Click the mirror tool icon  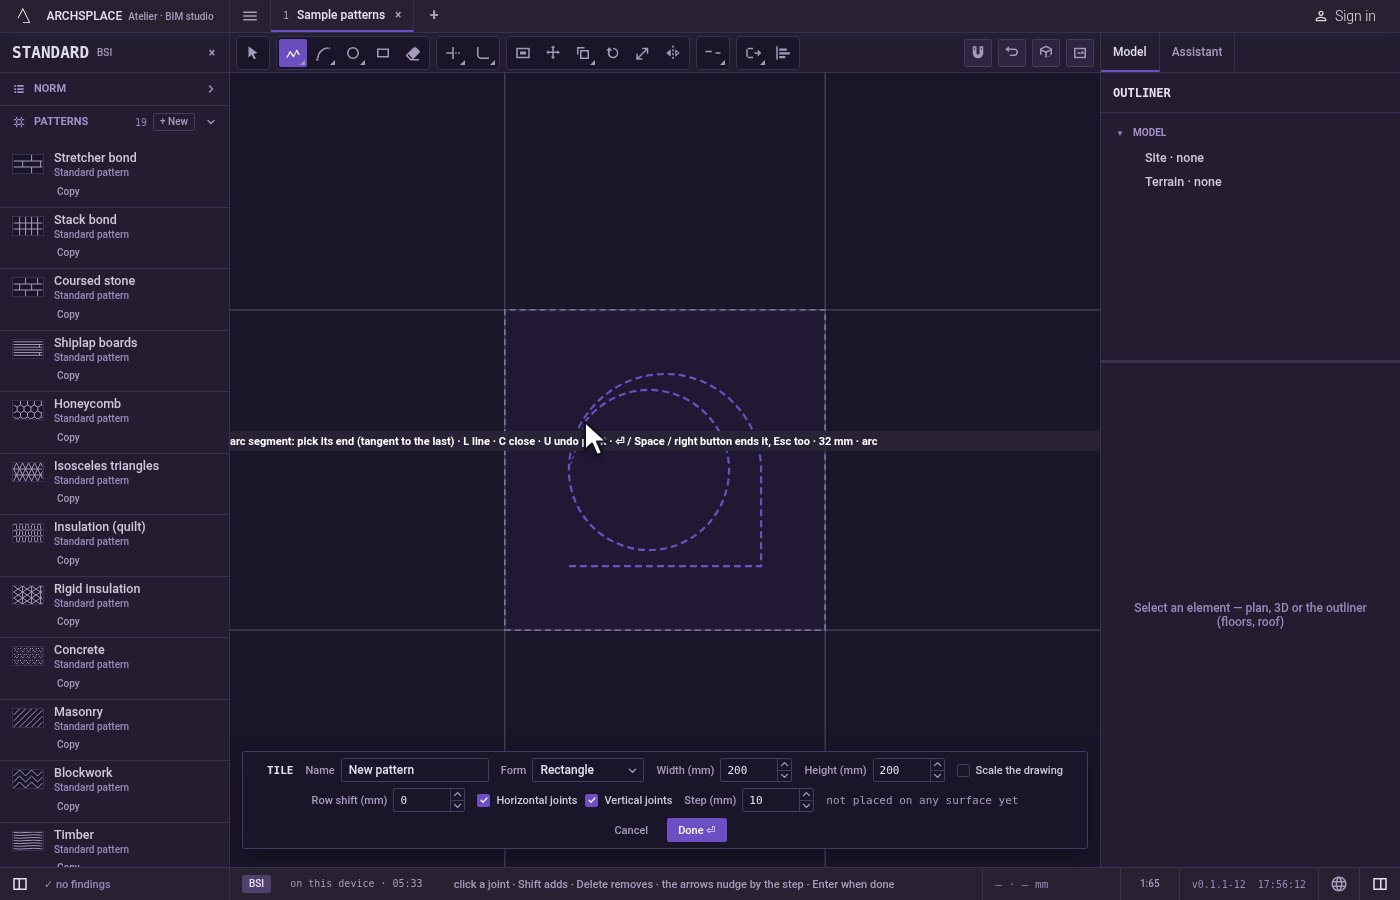pyautogui.click(x=673, y=54)
